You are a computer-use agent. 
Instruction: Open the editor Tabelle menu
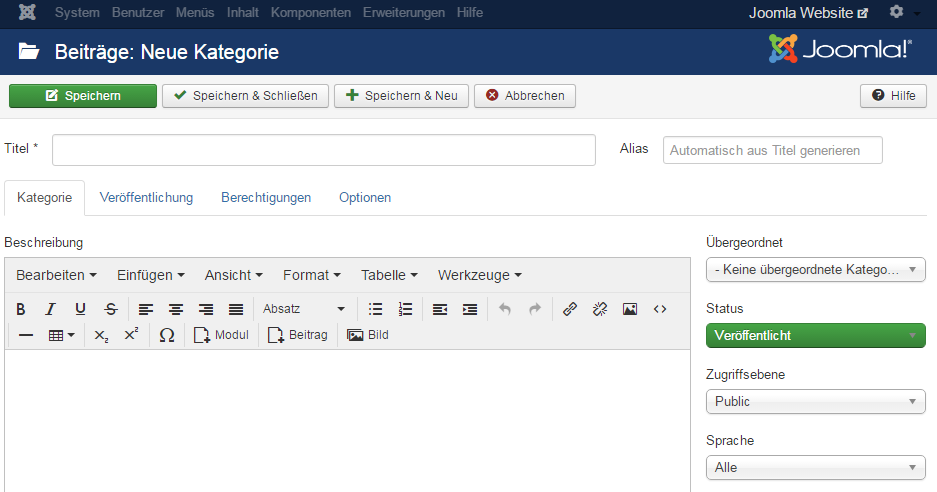[x=389, y=275]
